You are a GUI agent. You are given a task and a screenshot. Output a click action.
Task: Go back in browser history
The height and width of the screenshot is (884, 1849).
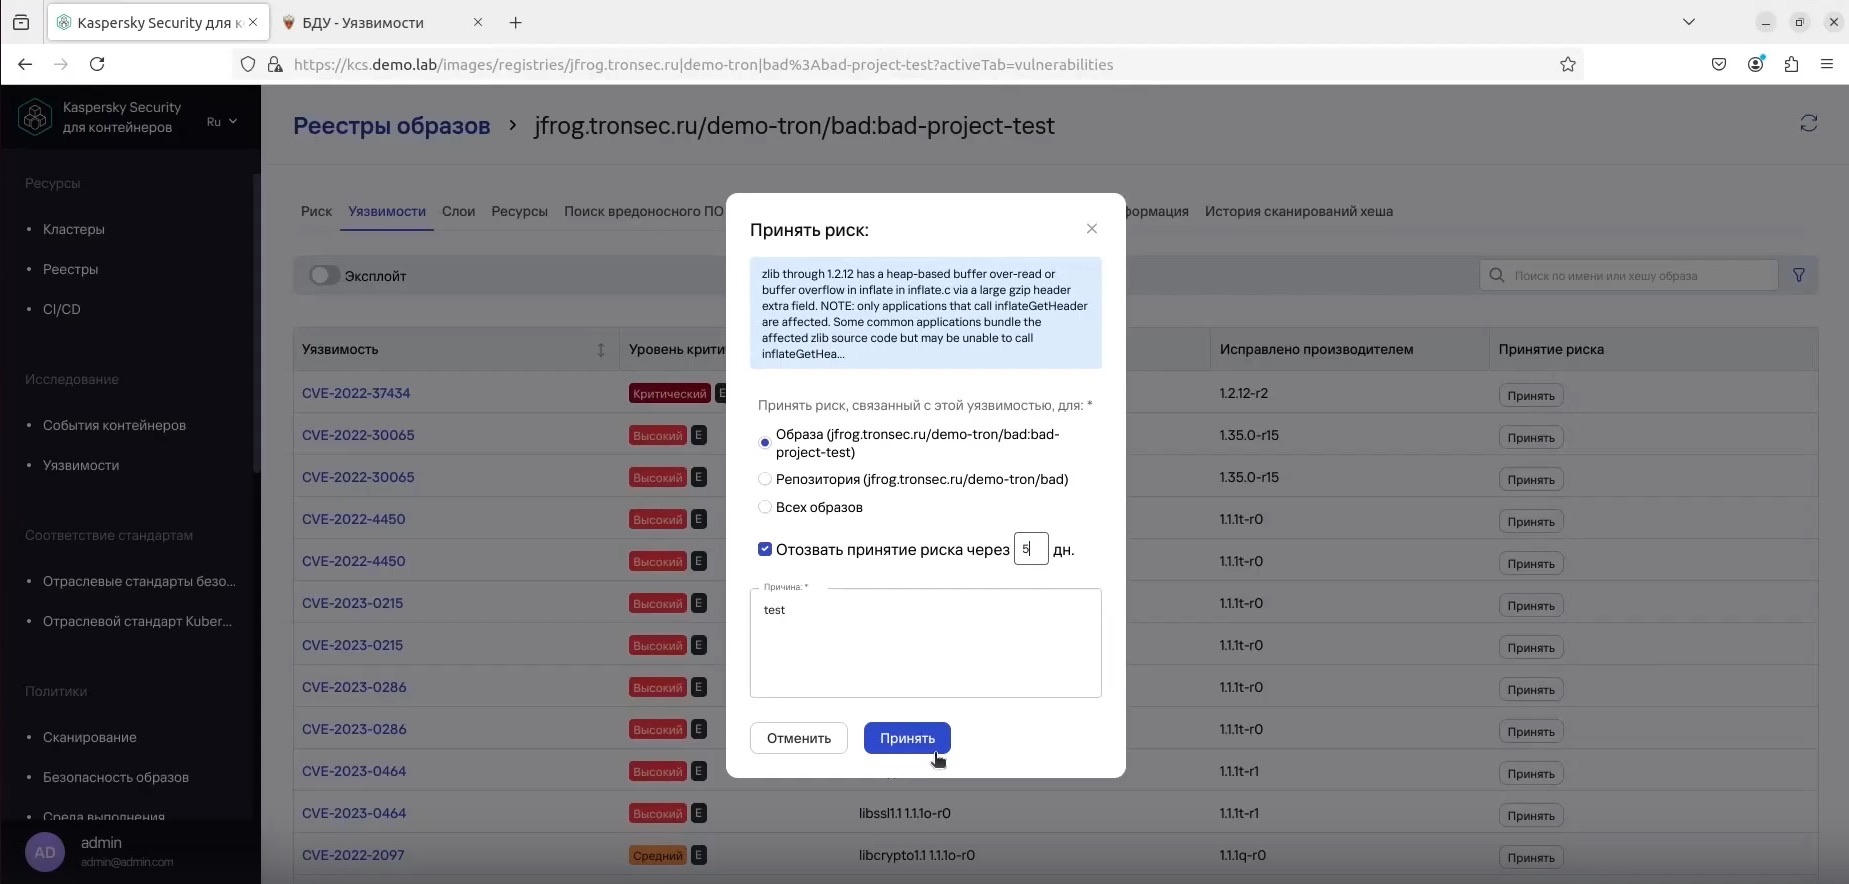(x=25, y=64)
